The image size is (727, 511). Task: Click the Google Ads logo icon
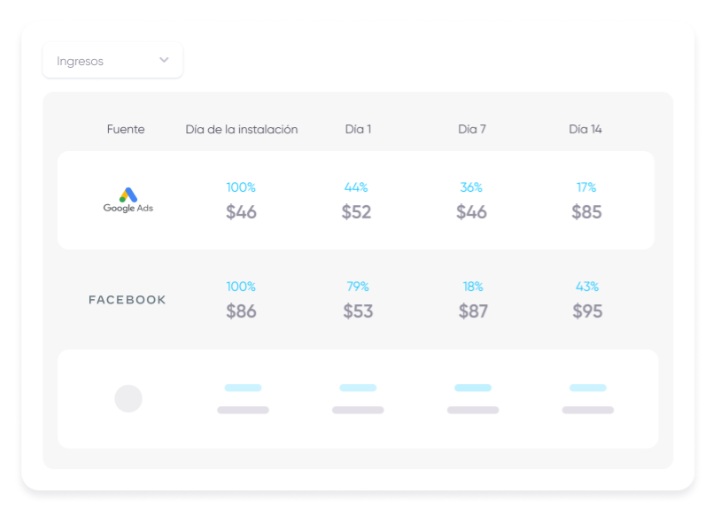click(x=128, y=196)
